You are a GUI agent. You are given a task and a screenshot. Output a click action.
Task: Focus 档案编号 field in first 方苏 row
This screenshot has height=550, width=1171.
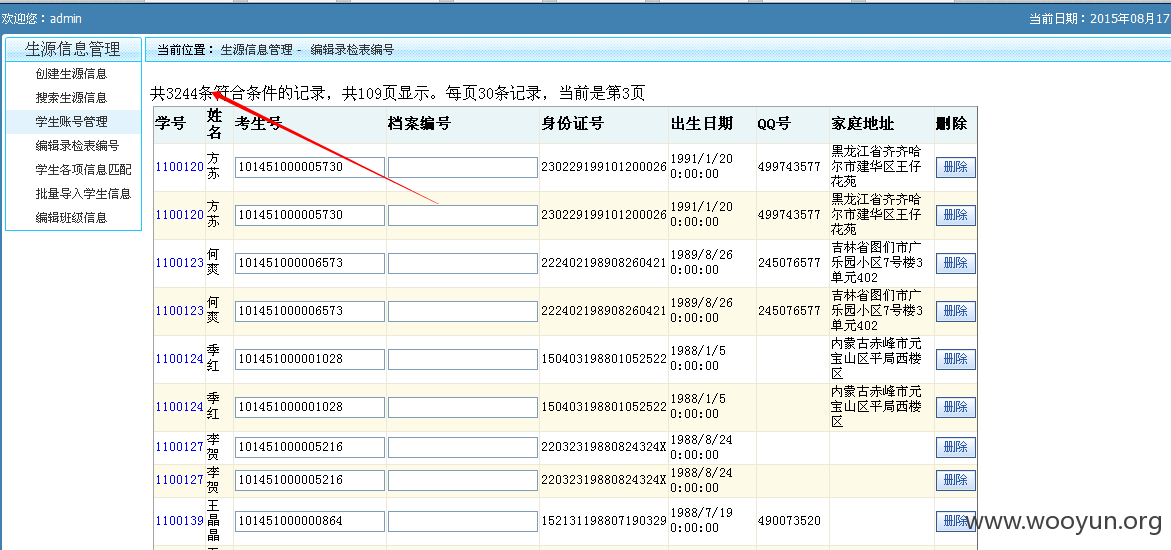point(463,167)
